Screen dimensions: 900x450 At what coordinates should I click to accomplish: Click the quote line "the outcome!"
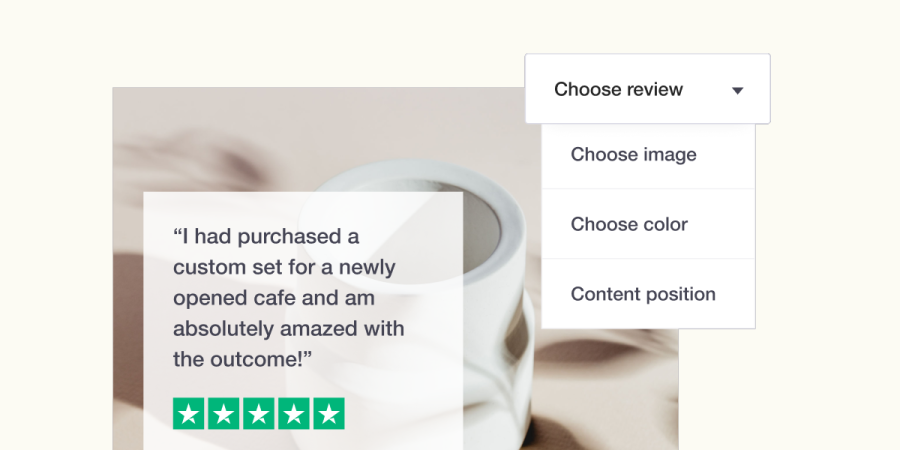[x=242, y=360]
